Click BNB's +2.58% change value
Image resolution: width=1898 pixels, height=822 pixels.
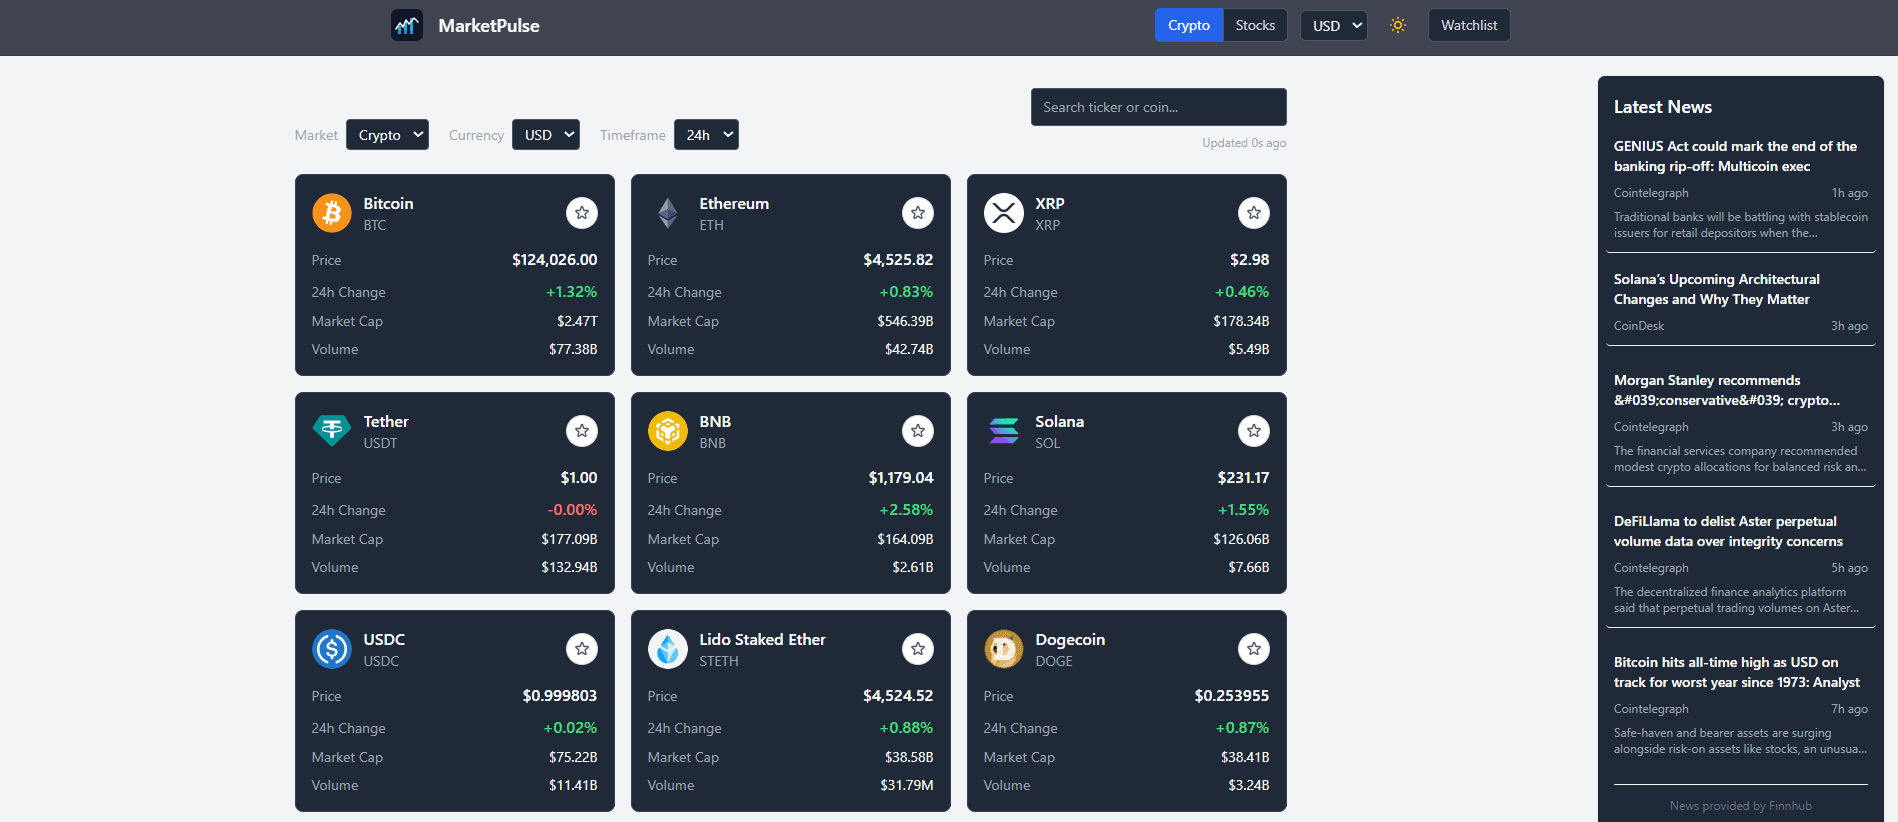tap(906, 510)
